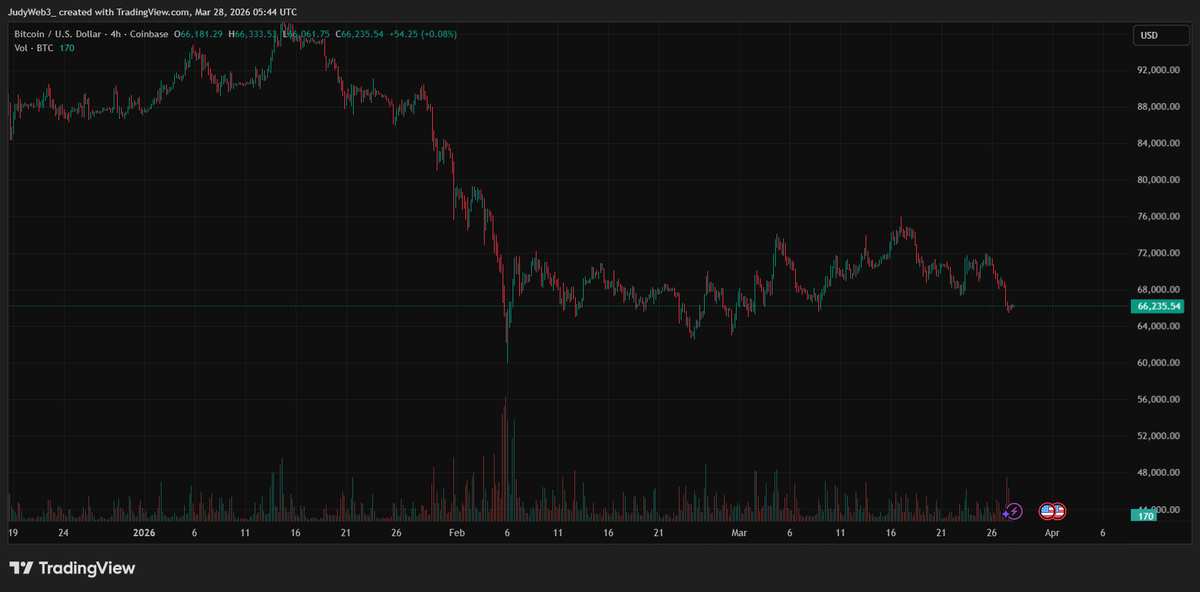Image resolution: width=1200 pixels, height=592 pixels.
Task: Click the 72,000.00 price axis label
Action: click(x=1160, y=253)
